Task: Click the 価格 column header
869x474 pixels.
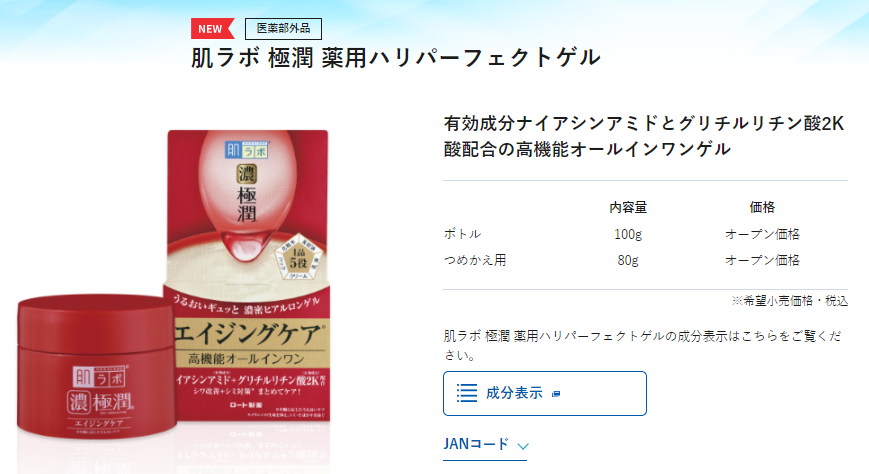Action: point(762,207)
